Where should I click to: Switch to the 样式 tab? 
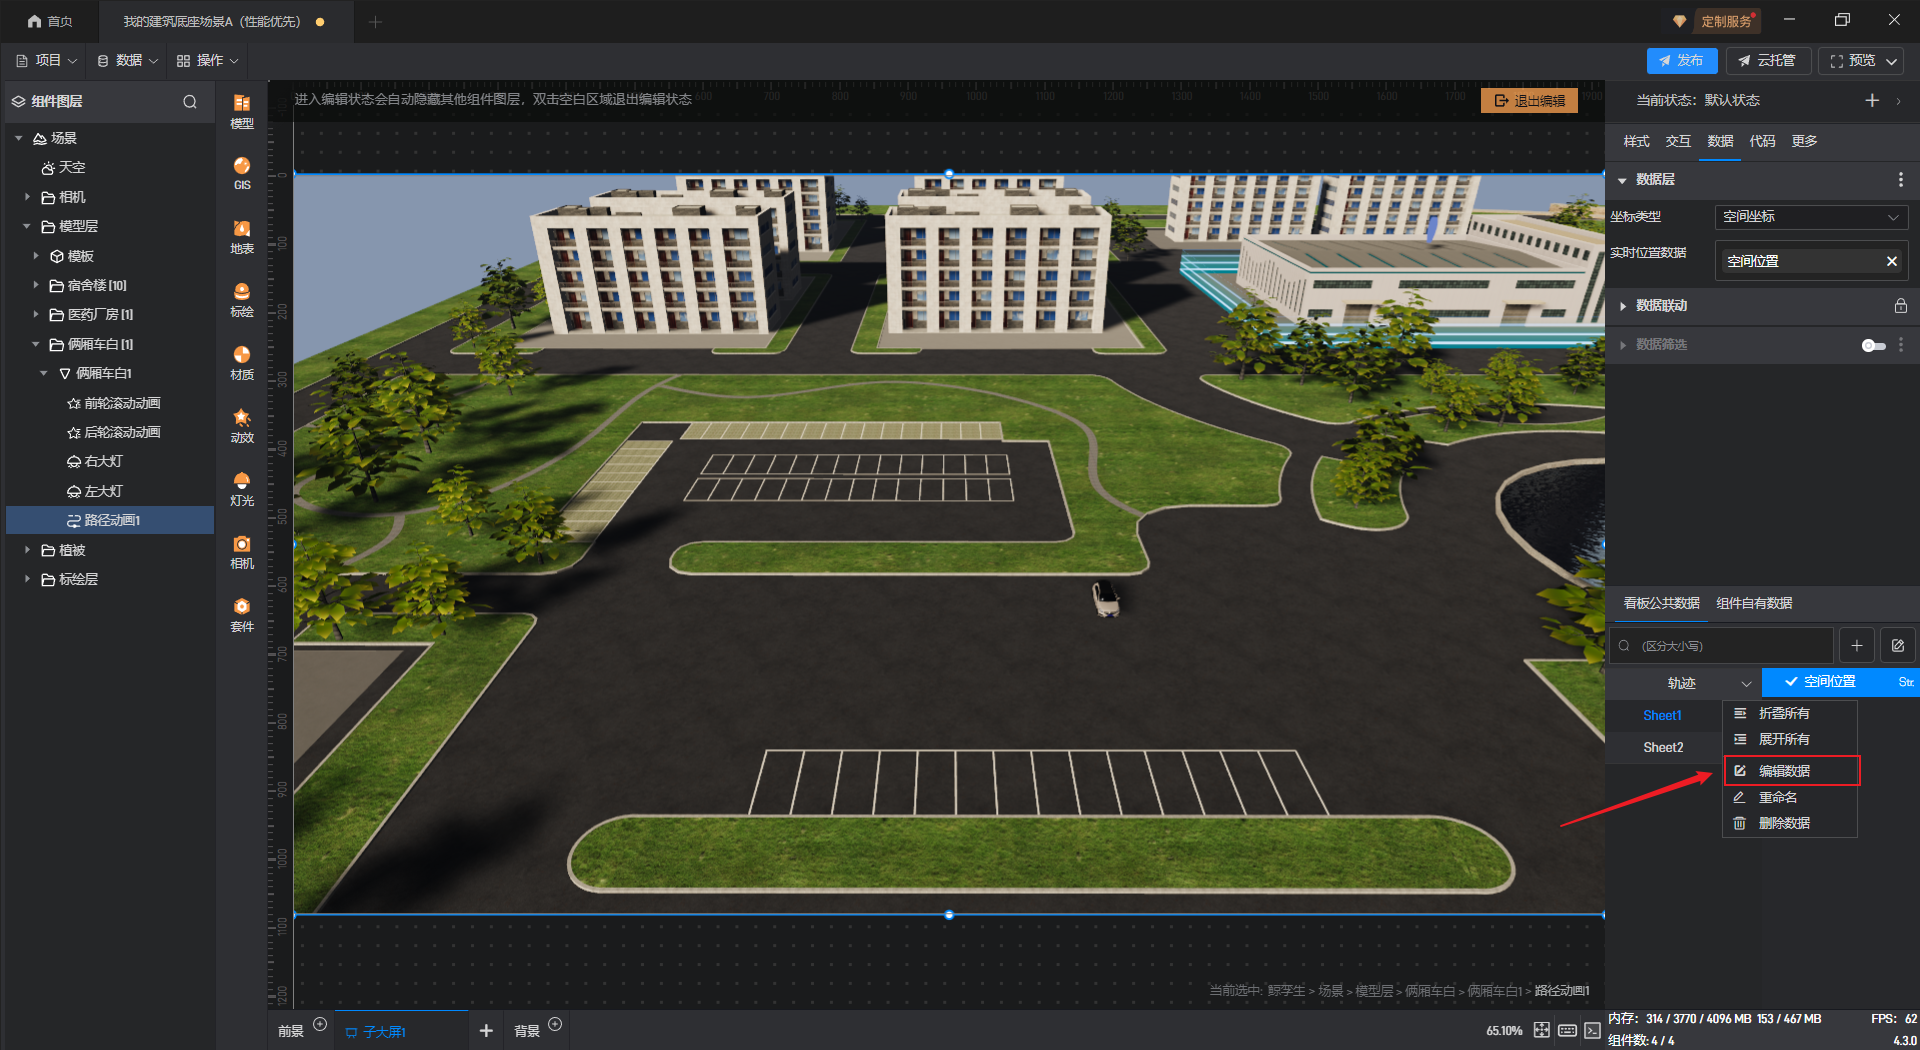coord(1636,141)
